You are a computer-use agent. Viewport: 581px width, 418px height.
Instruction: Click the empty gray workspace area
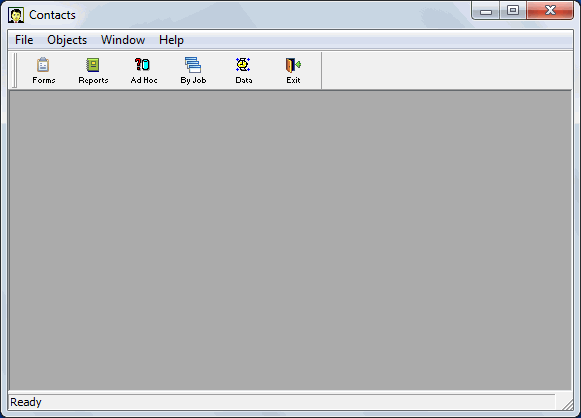(x=290, y=240)
